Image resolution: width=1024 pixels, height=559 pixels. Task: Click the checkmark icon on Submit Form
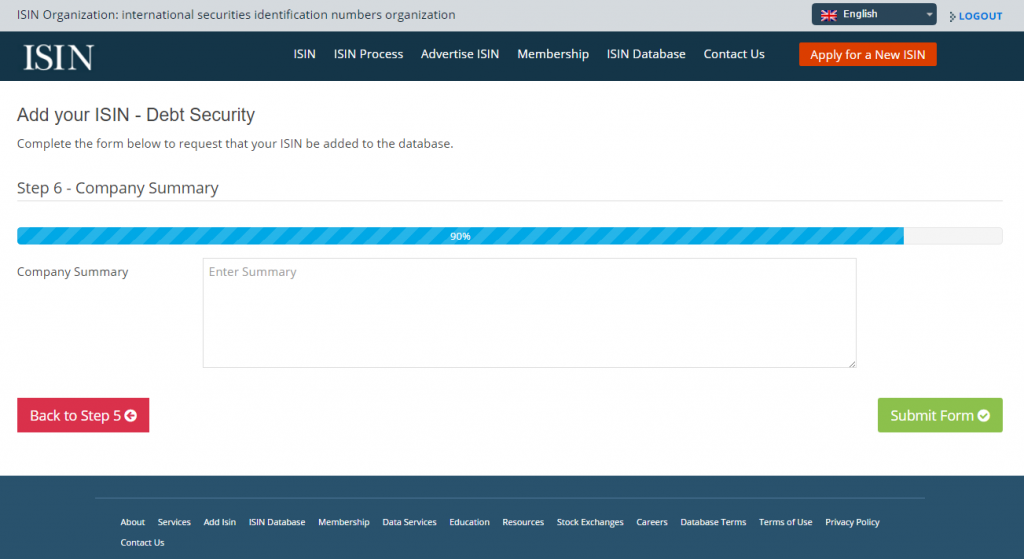[984, 415]
